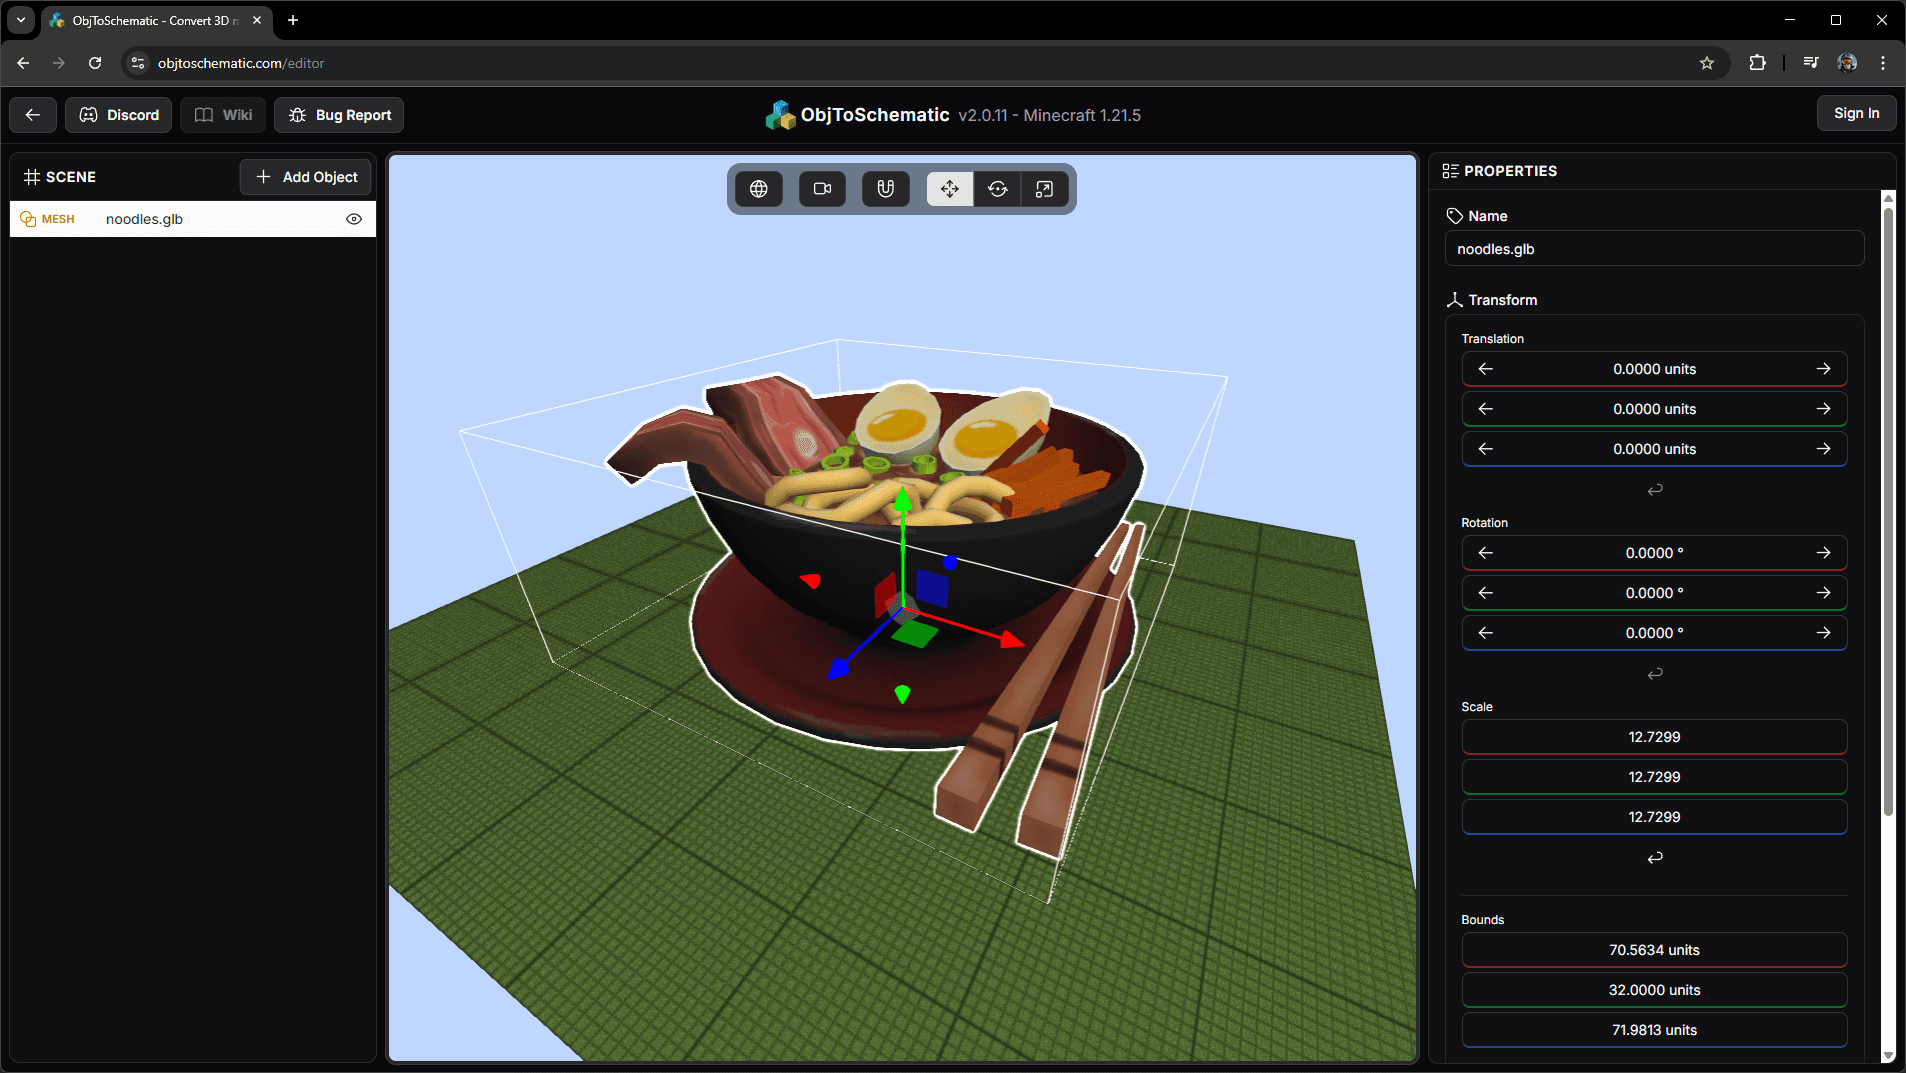This screenshot has width=1906, height=1073.
Task: Toggle the magnet snapping tool
Action: click(x=885, y=189)
